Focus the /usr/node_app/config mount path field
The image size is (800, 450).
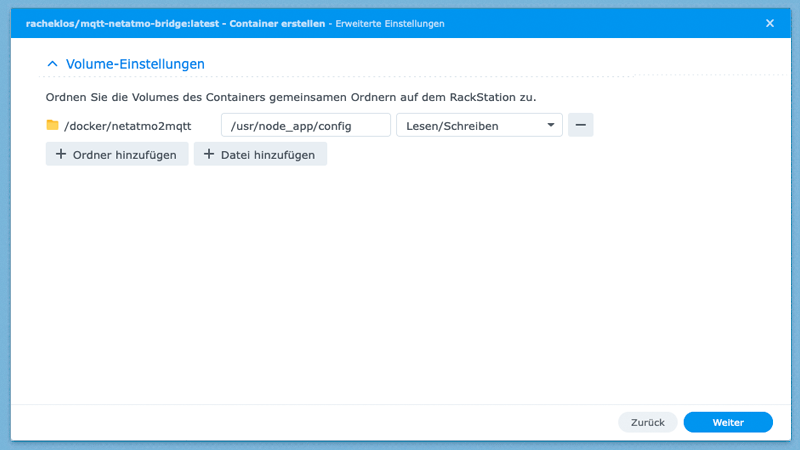[305, 126]
